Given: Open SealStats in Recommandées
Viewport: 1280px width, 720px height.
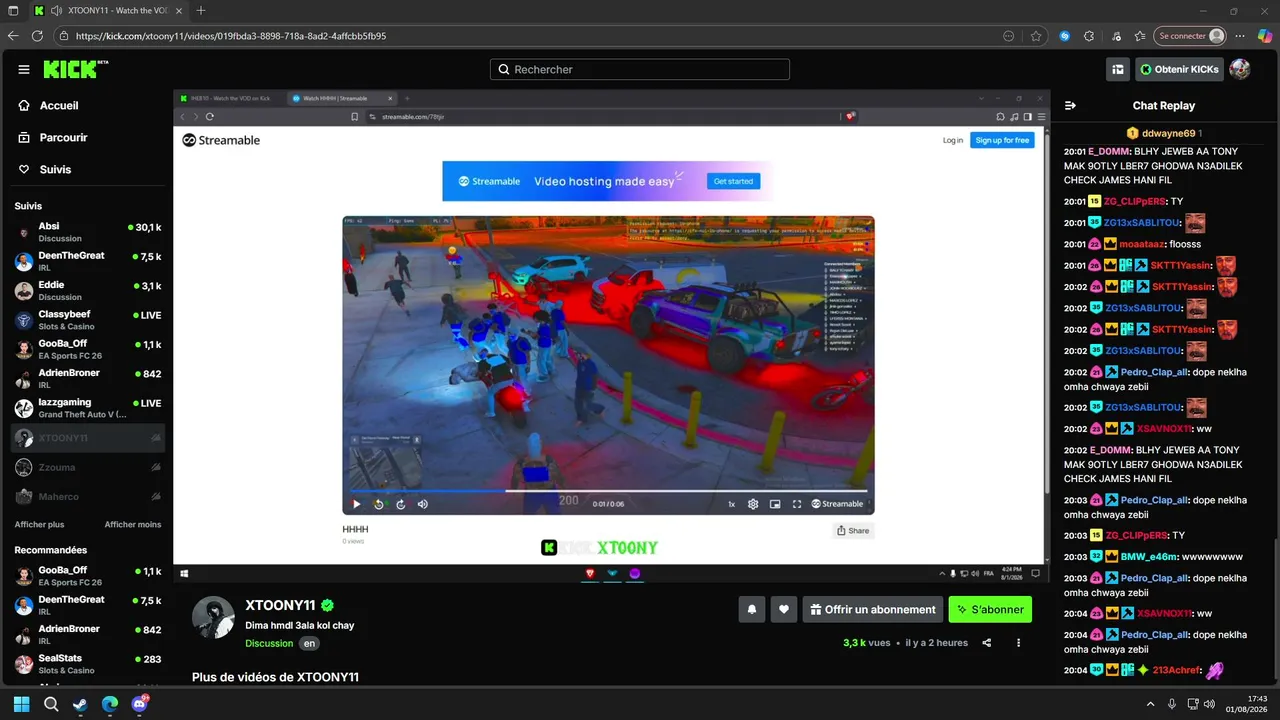Looking at the screenshot, I should (88, 664).
